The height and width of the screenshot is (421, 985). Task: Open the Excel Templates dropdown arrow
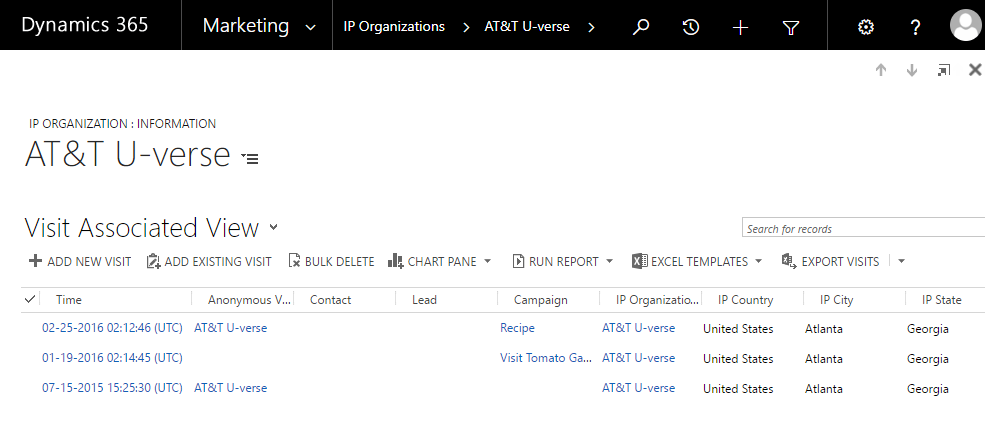(758, 261)
